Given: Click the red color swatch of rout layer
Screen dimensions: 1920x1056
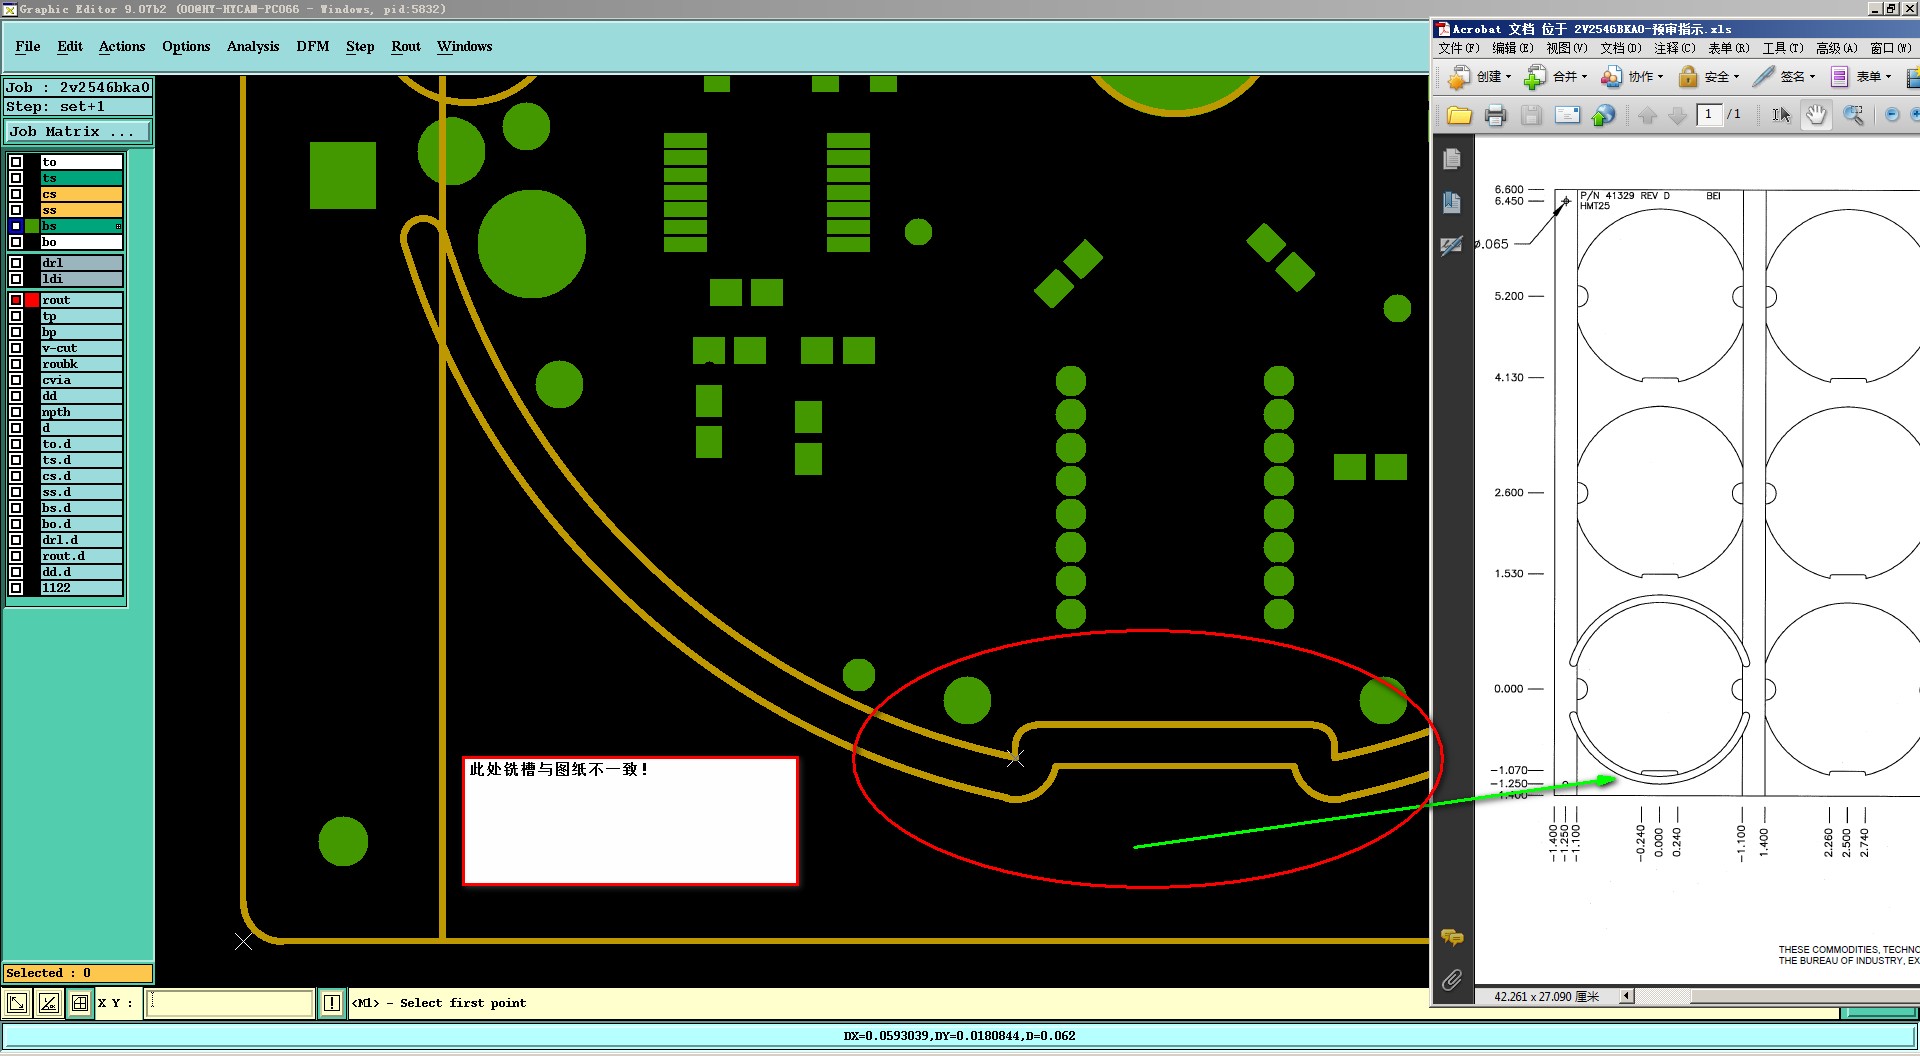Looking at the screenshot, I should pos(32,300).
